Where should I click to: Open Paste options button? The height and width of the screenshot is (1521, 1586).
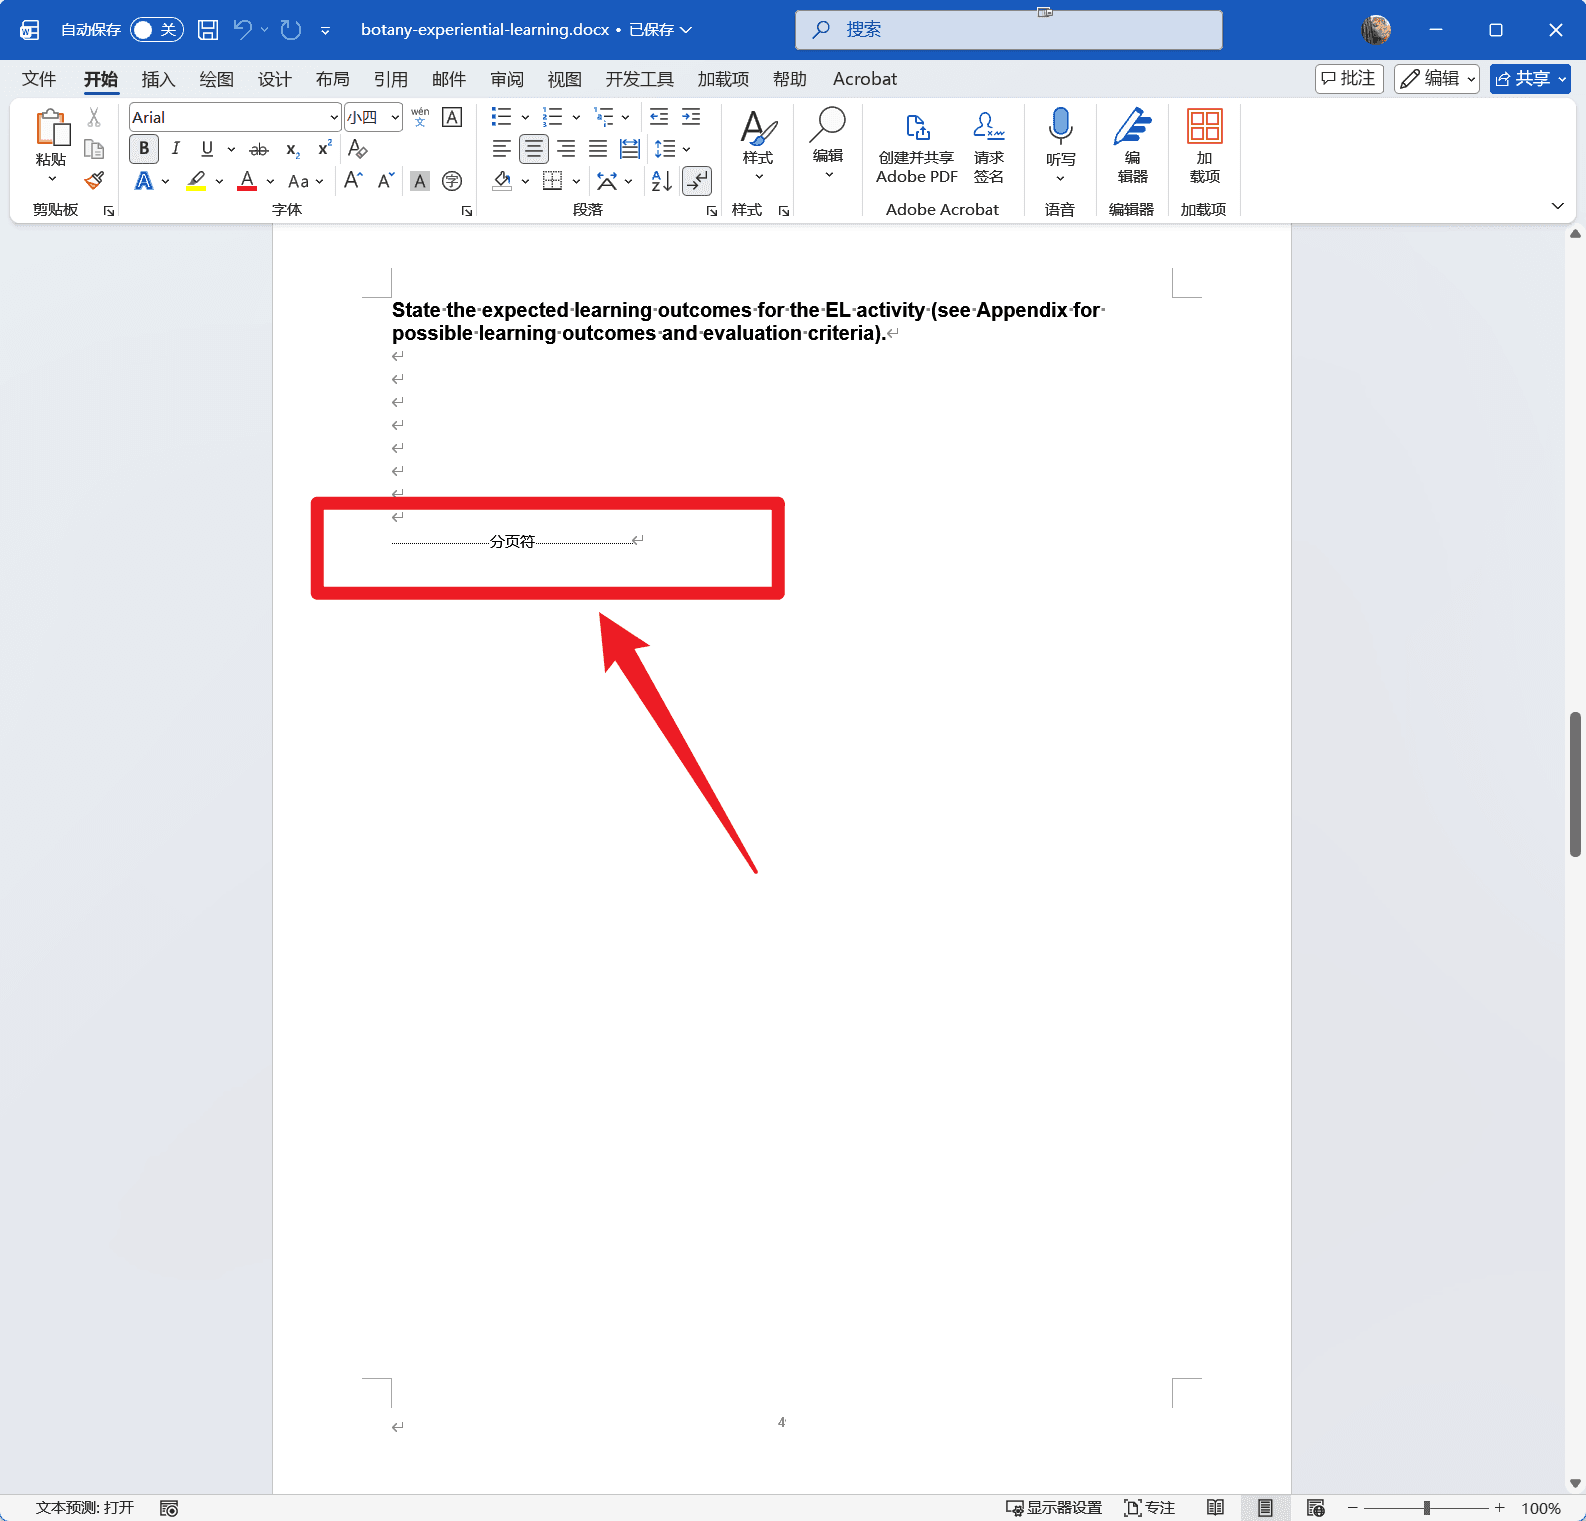click(x=52, y=147)
